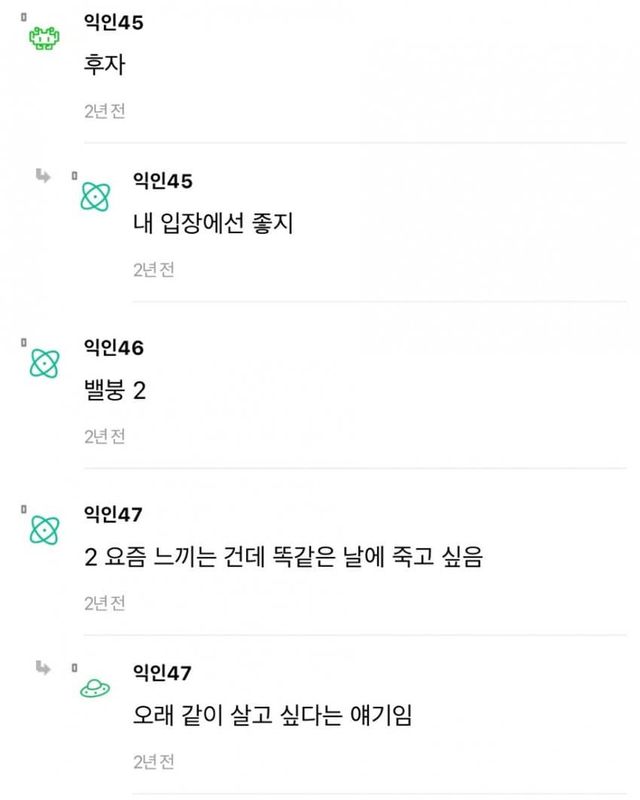Click the "2년 전" timestamp under "밸붕 2"
The height and width of the screenshot is (800, 640).
pos(104,436)
